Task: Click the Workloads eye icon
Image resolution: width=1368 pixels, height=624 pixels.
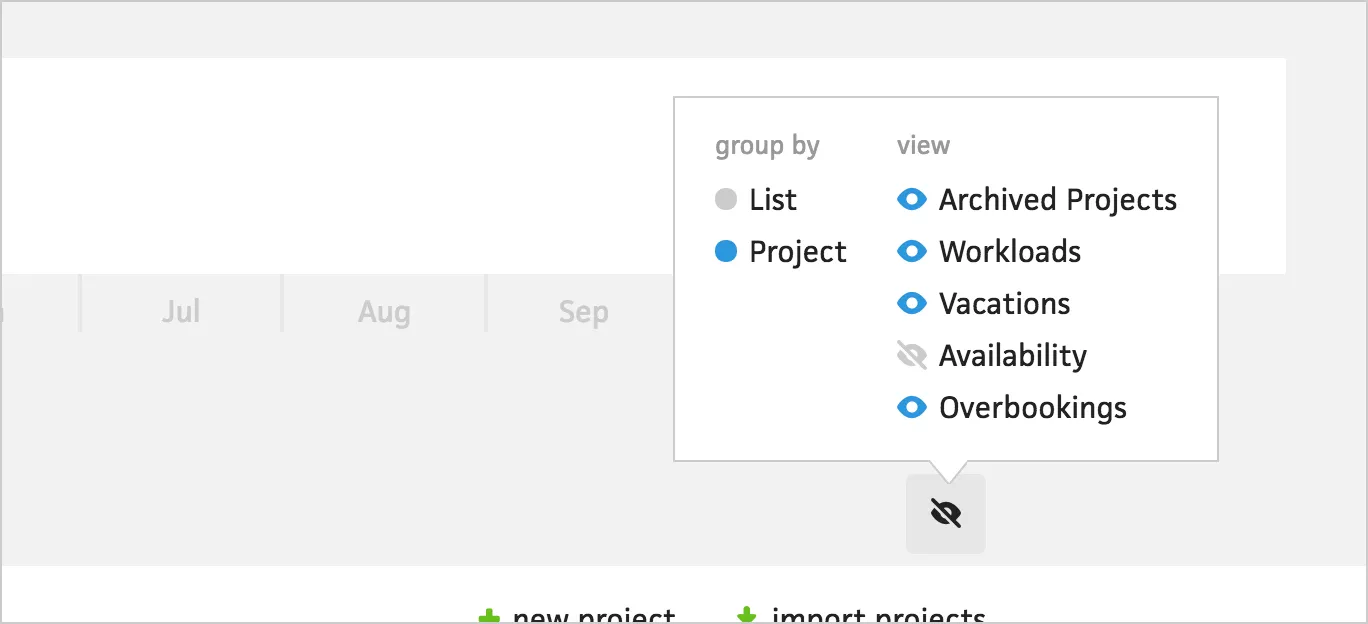Action: [912, 251]
